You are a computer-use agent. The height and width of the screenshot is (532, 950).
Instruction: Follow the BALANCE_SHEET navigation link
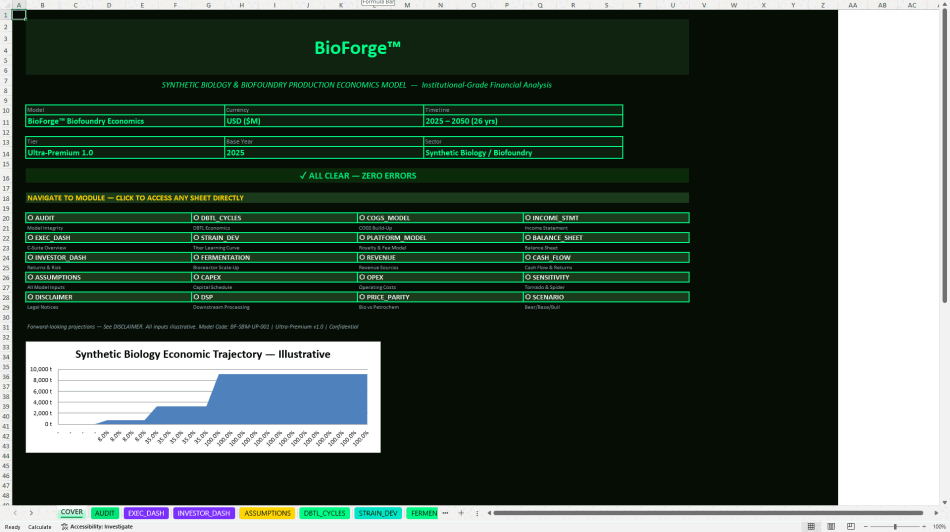[606, 238]
